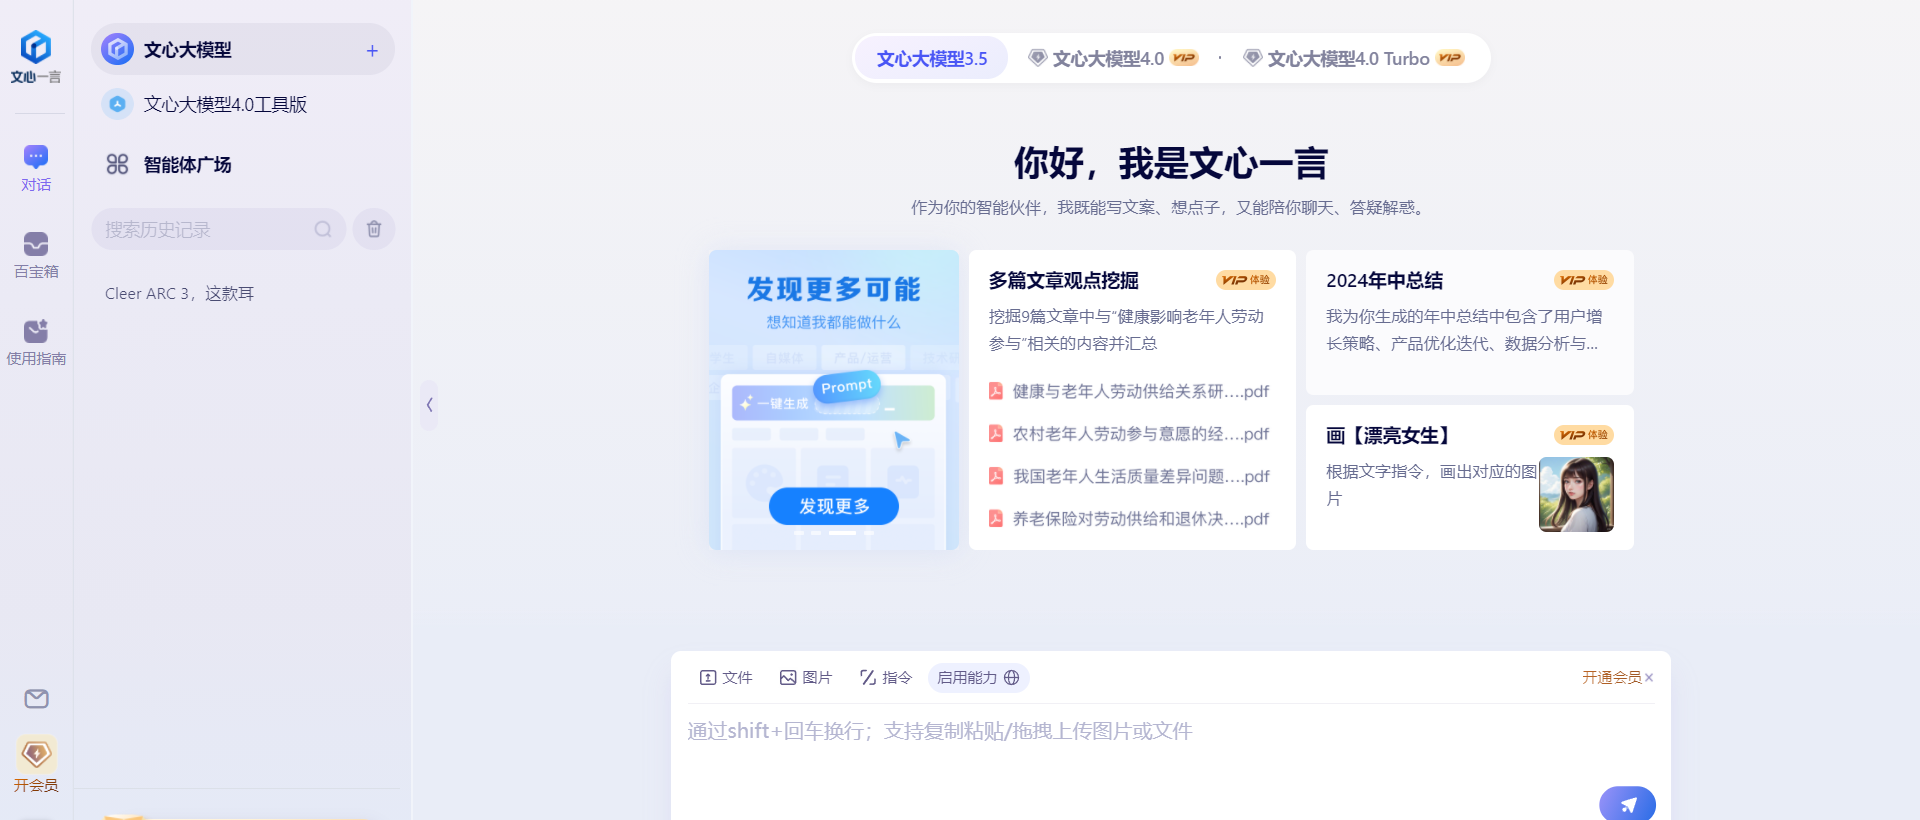Click the send paper-plane button
The height and width of the screenshot is (820, 1920).
point(1627,803)
